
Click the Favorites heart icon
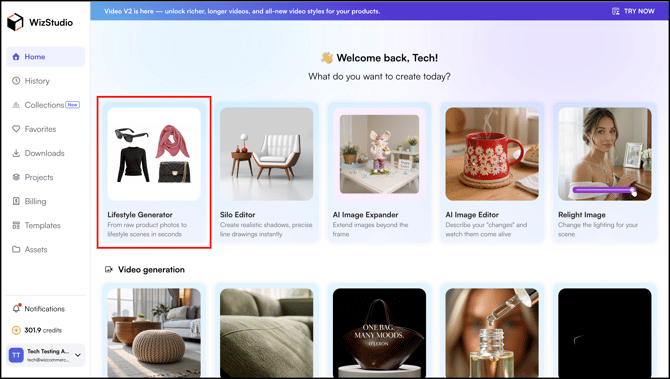coord(16,129)
